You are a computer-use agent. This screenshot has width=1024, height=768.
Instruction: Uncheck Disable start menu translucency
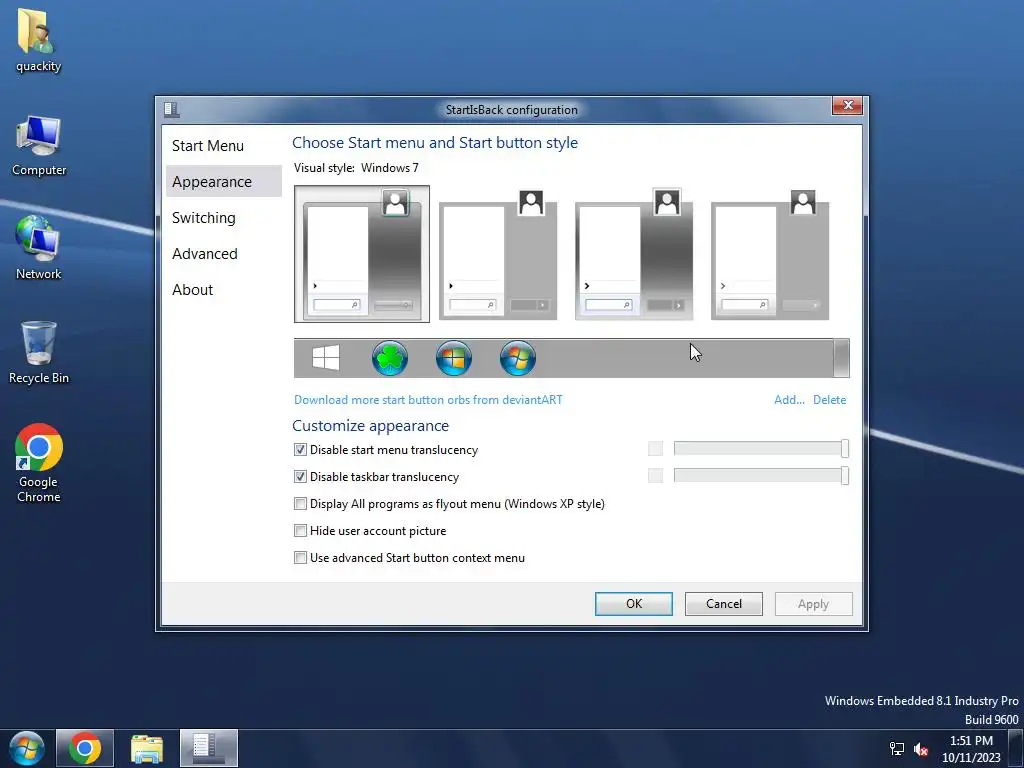click(x=300, y=449)
